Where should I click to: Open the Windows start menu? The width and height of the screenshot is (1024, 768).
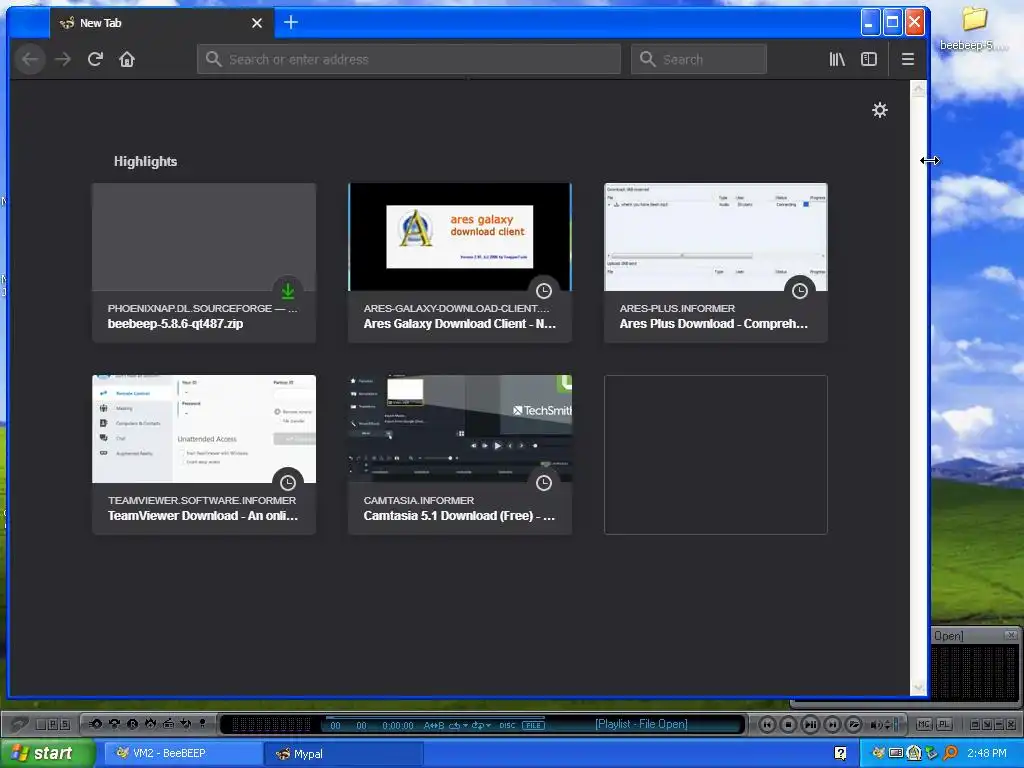coord(47,754)
